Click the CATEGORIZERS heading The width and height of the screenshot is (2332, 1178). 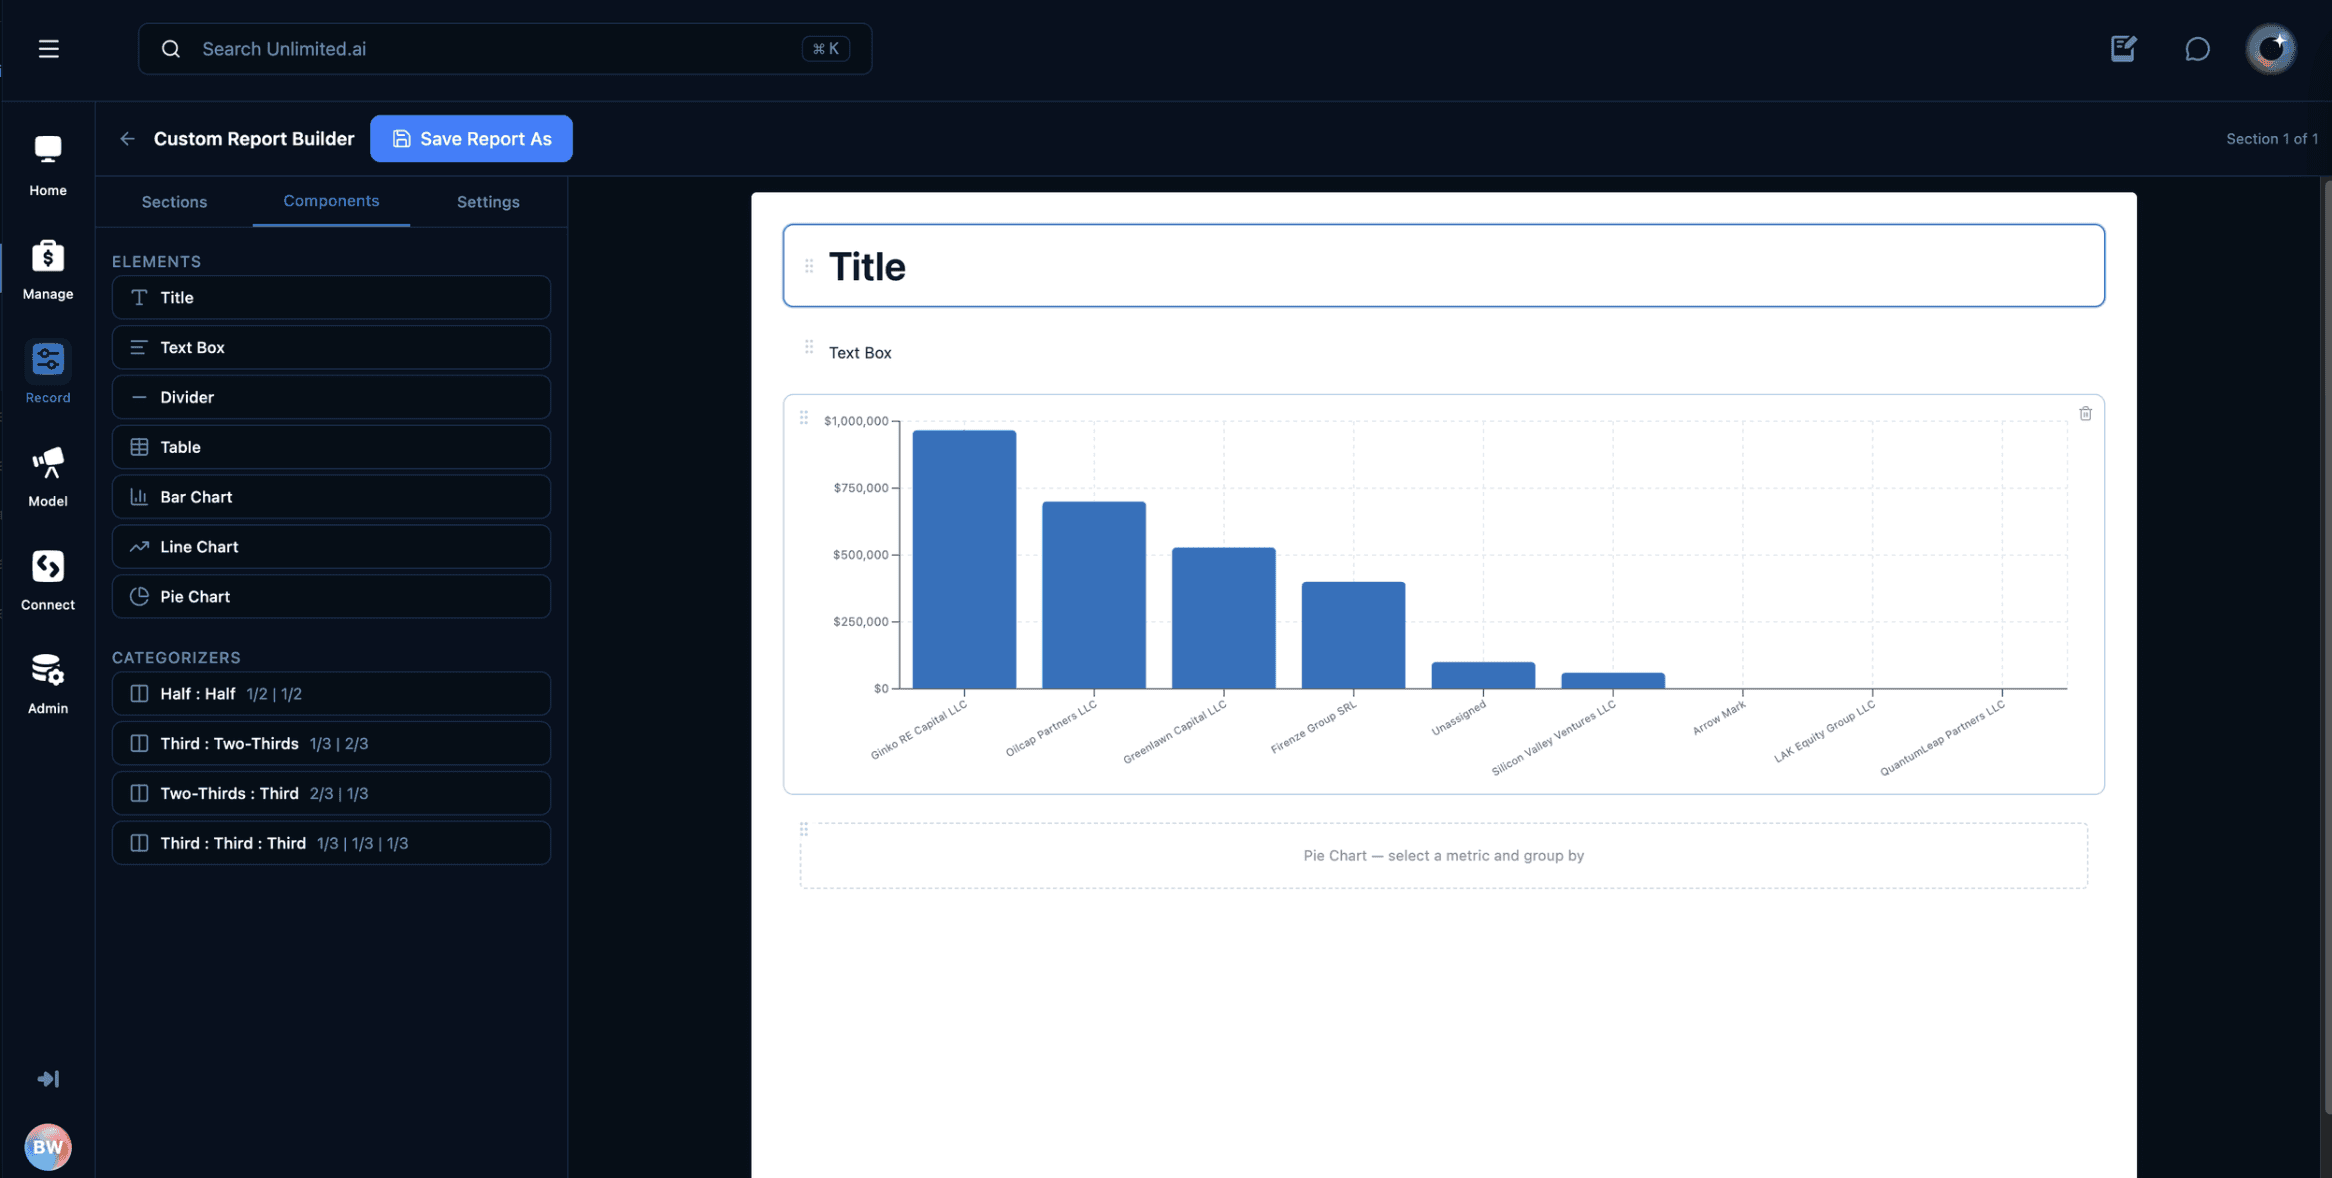pyautogui.click(x=176, y=658)
